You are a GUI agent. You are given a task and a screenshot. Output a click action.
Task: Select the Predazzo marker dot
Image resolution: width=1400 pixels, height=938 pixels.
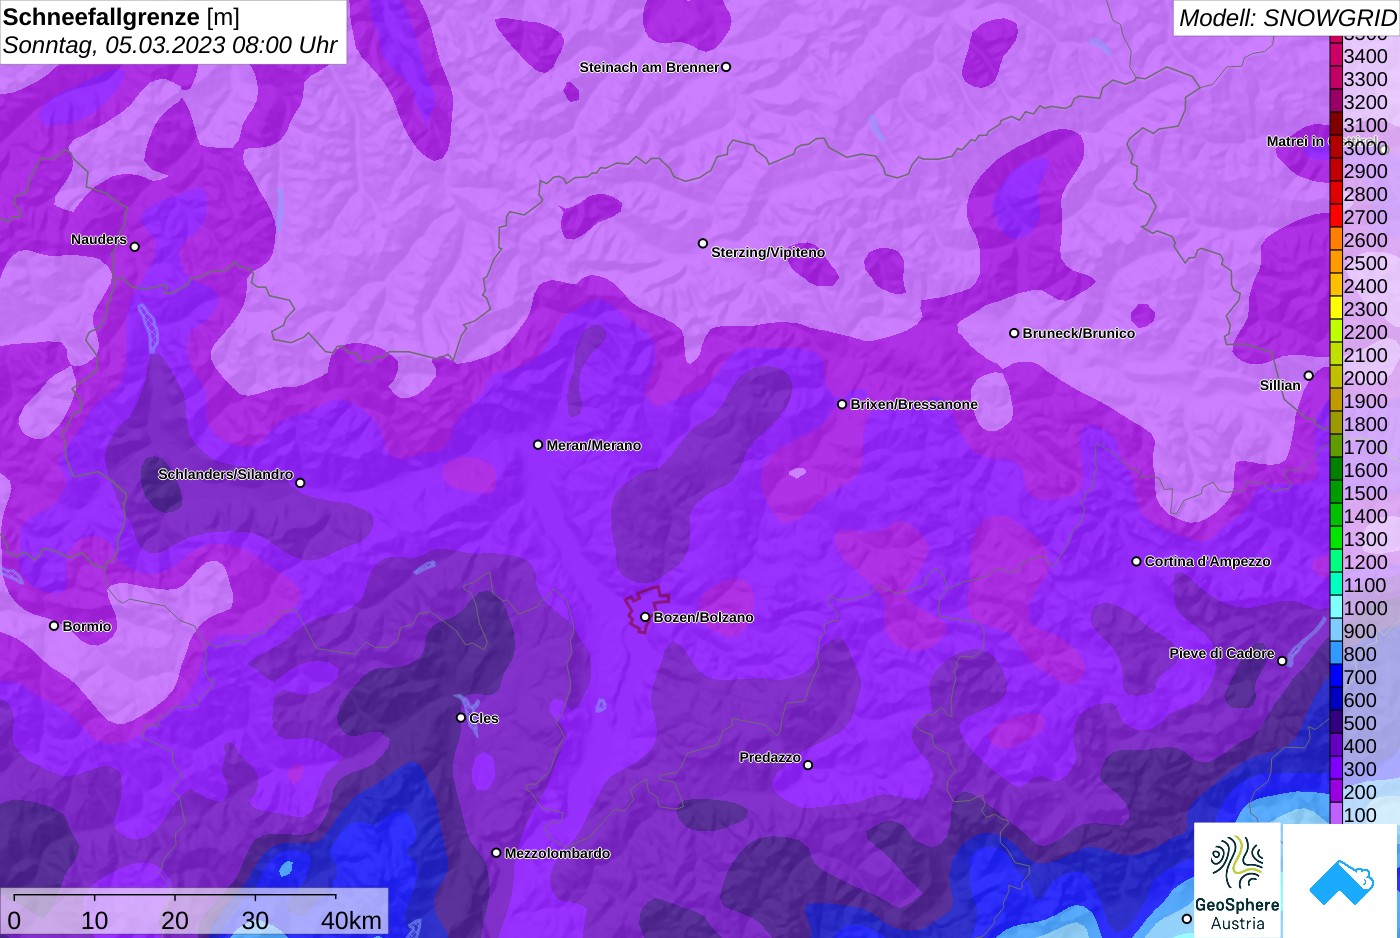tap(808, 765)
